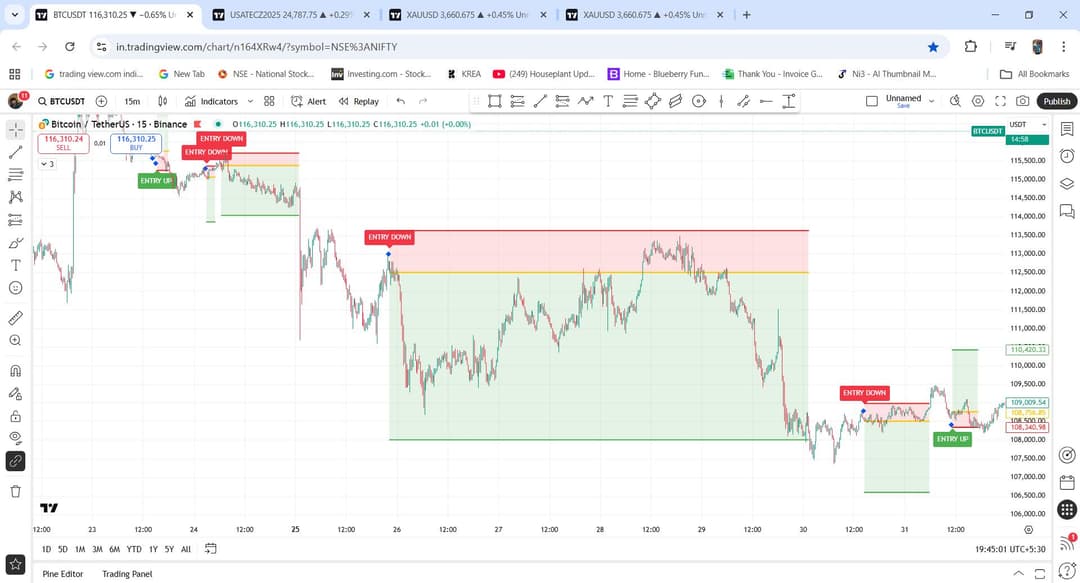
Task: Click the add symbol plus icon
Action: [x=101, y=101]
